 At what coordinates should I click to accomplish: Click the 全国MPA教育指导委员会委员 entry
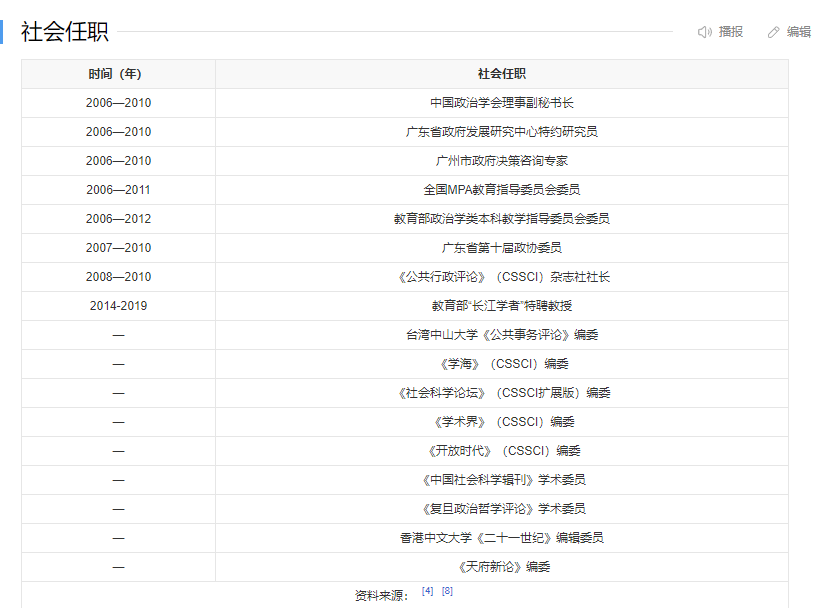(501, 190)
